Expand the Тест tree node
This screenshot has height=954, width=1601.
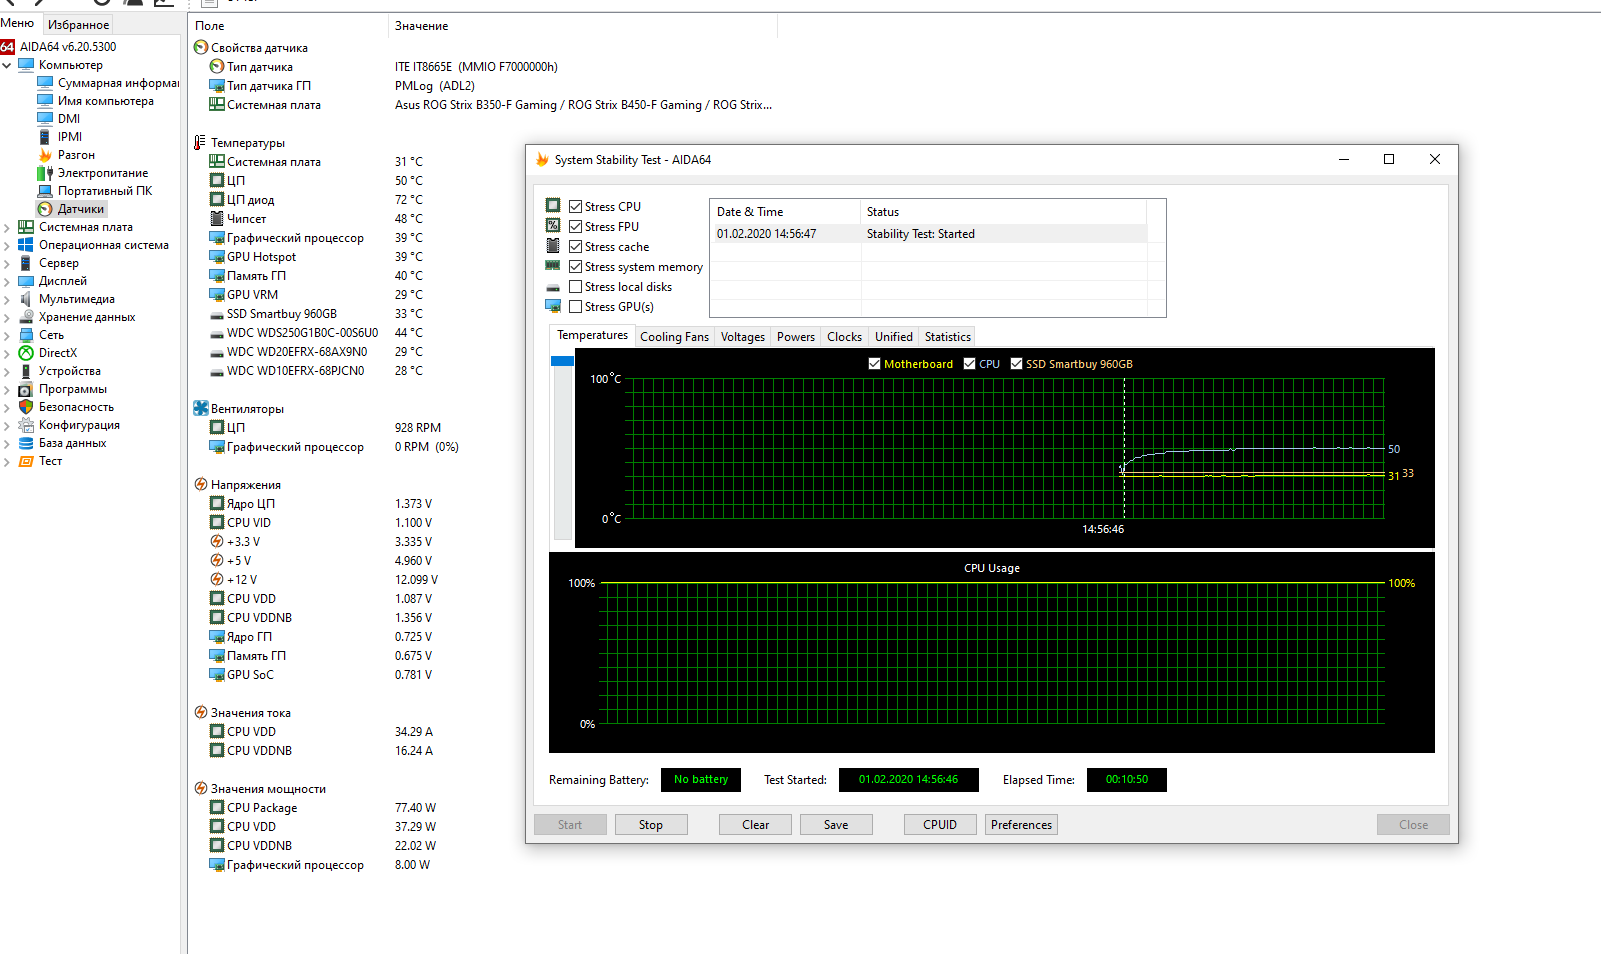[x=7, y=461]
